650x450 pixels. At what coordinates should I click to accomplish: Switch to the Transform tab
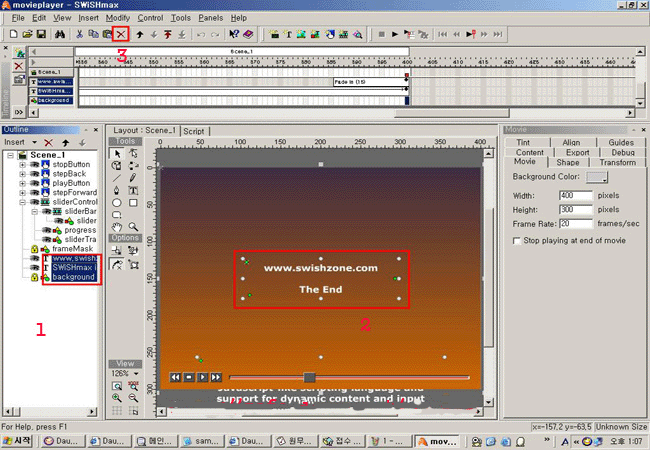pyautogui.click(x=617, y=162)
